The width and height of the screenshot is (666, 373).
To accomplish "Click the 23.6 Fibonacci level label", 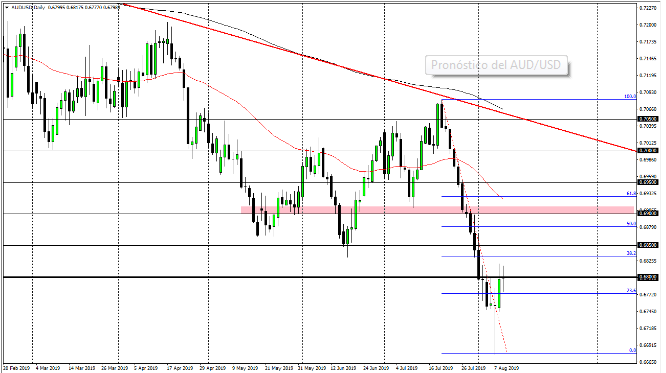I will click(x=631, y=291).
